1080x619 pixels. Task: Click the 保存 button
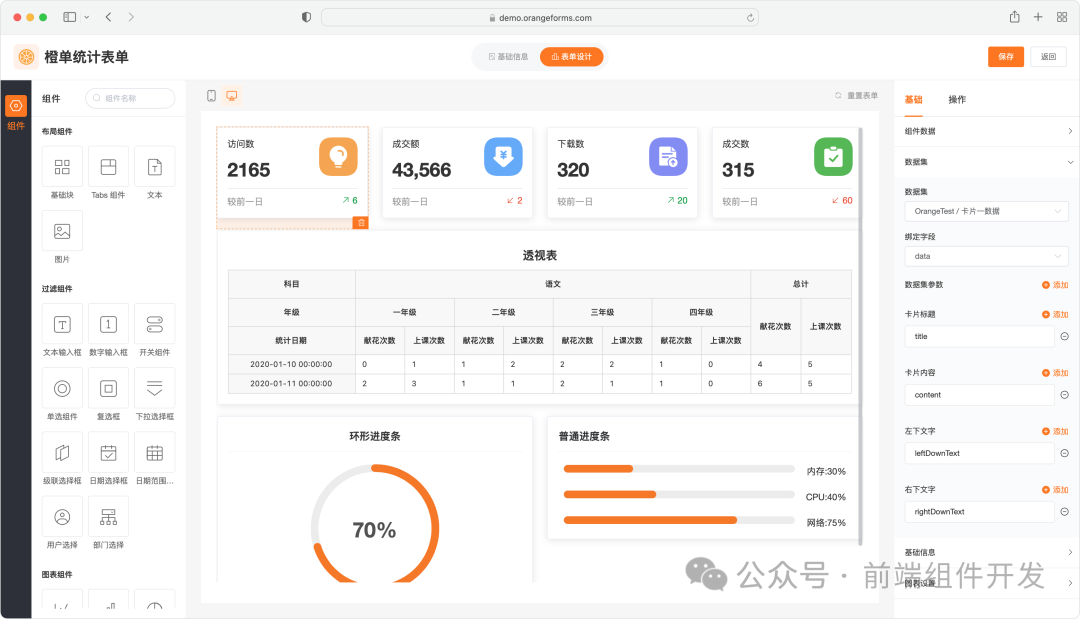click(1005, 57)
